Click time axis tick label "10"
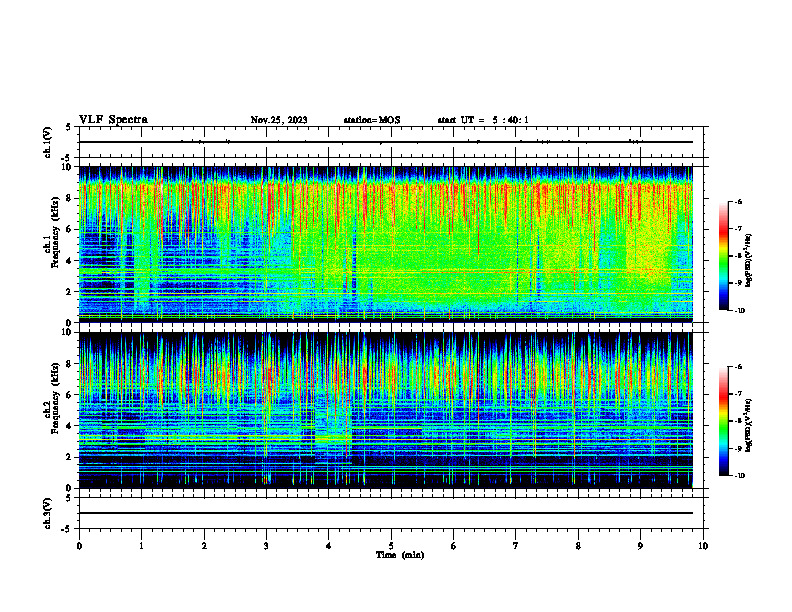Screen dimensions: 792x612 (703, 546)
